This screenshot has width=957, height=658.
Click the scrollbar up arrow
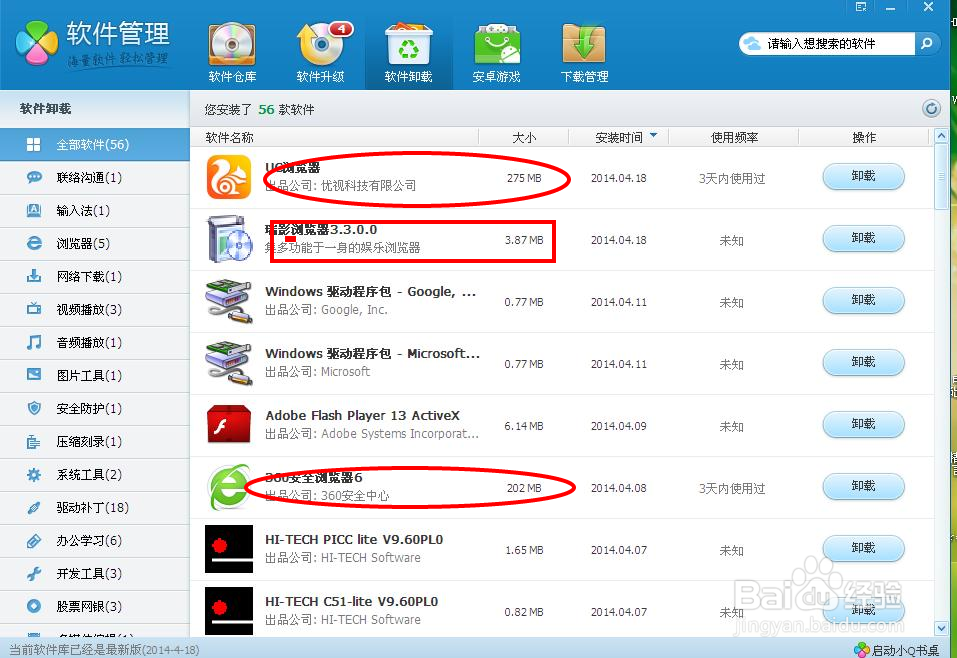coord(941,136)
